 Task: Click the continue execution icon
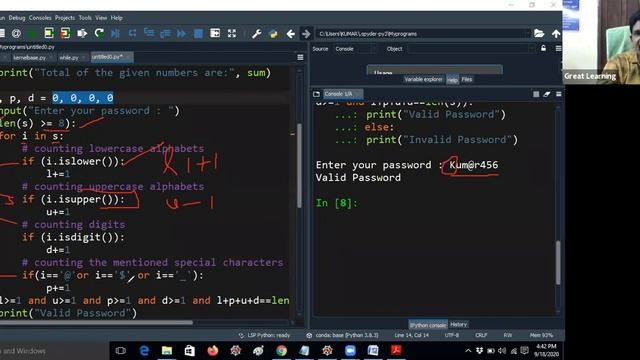pos(181,33)
